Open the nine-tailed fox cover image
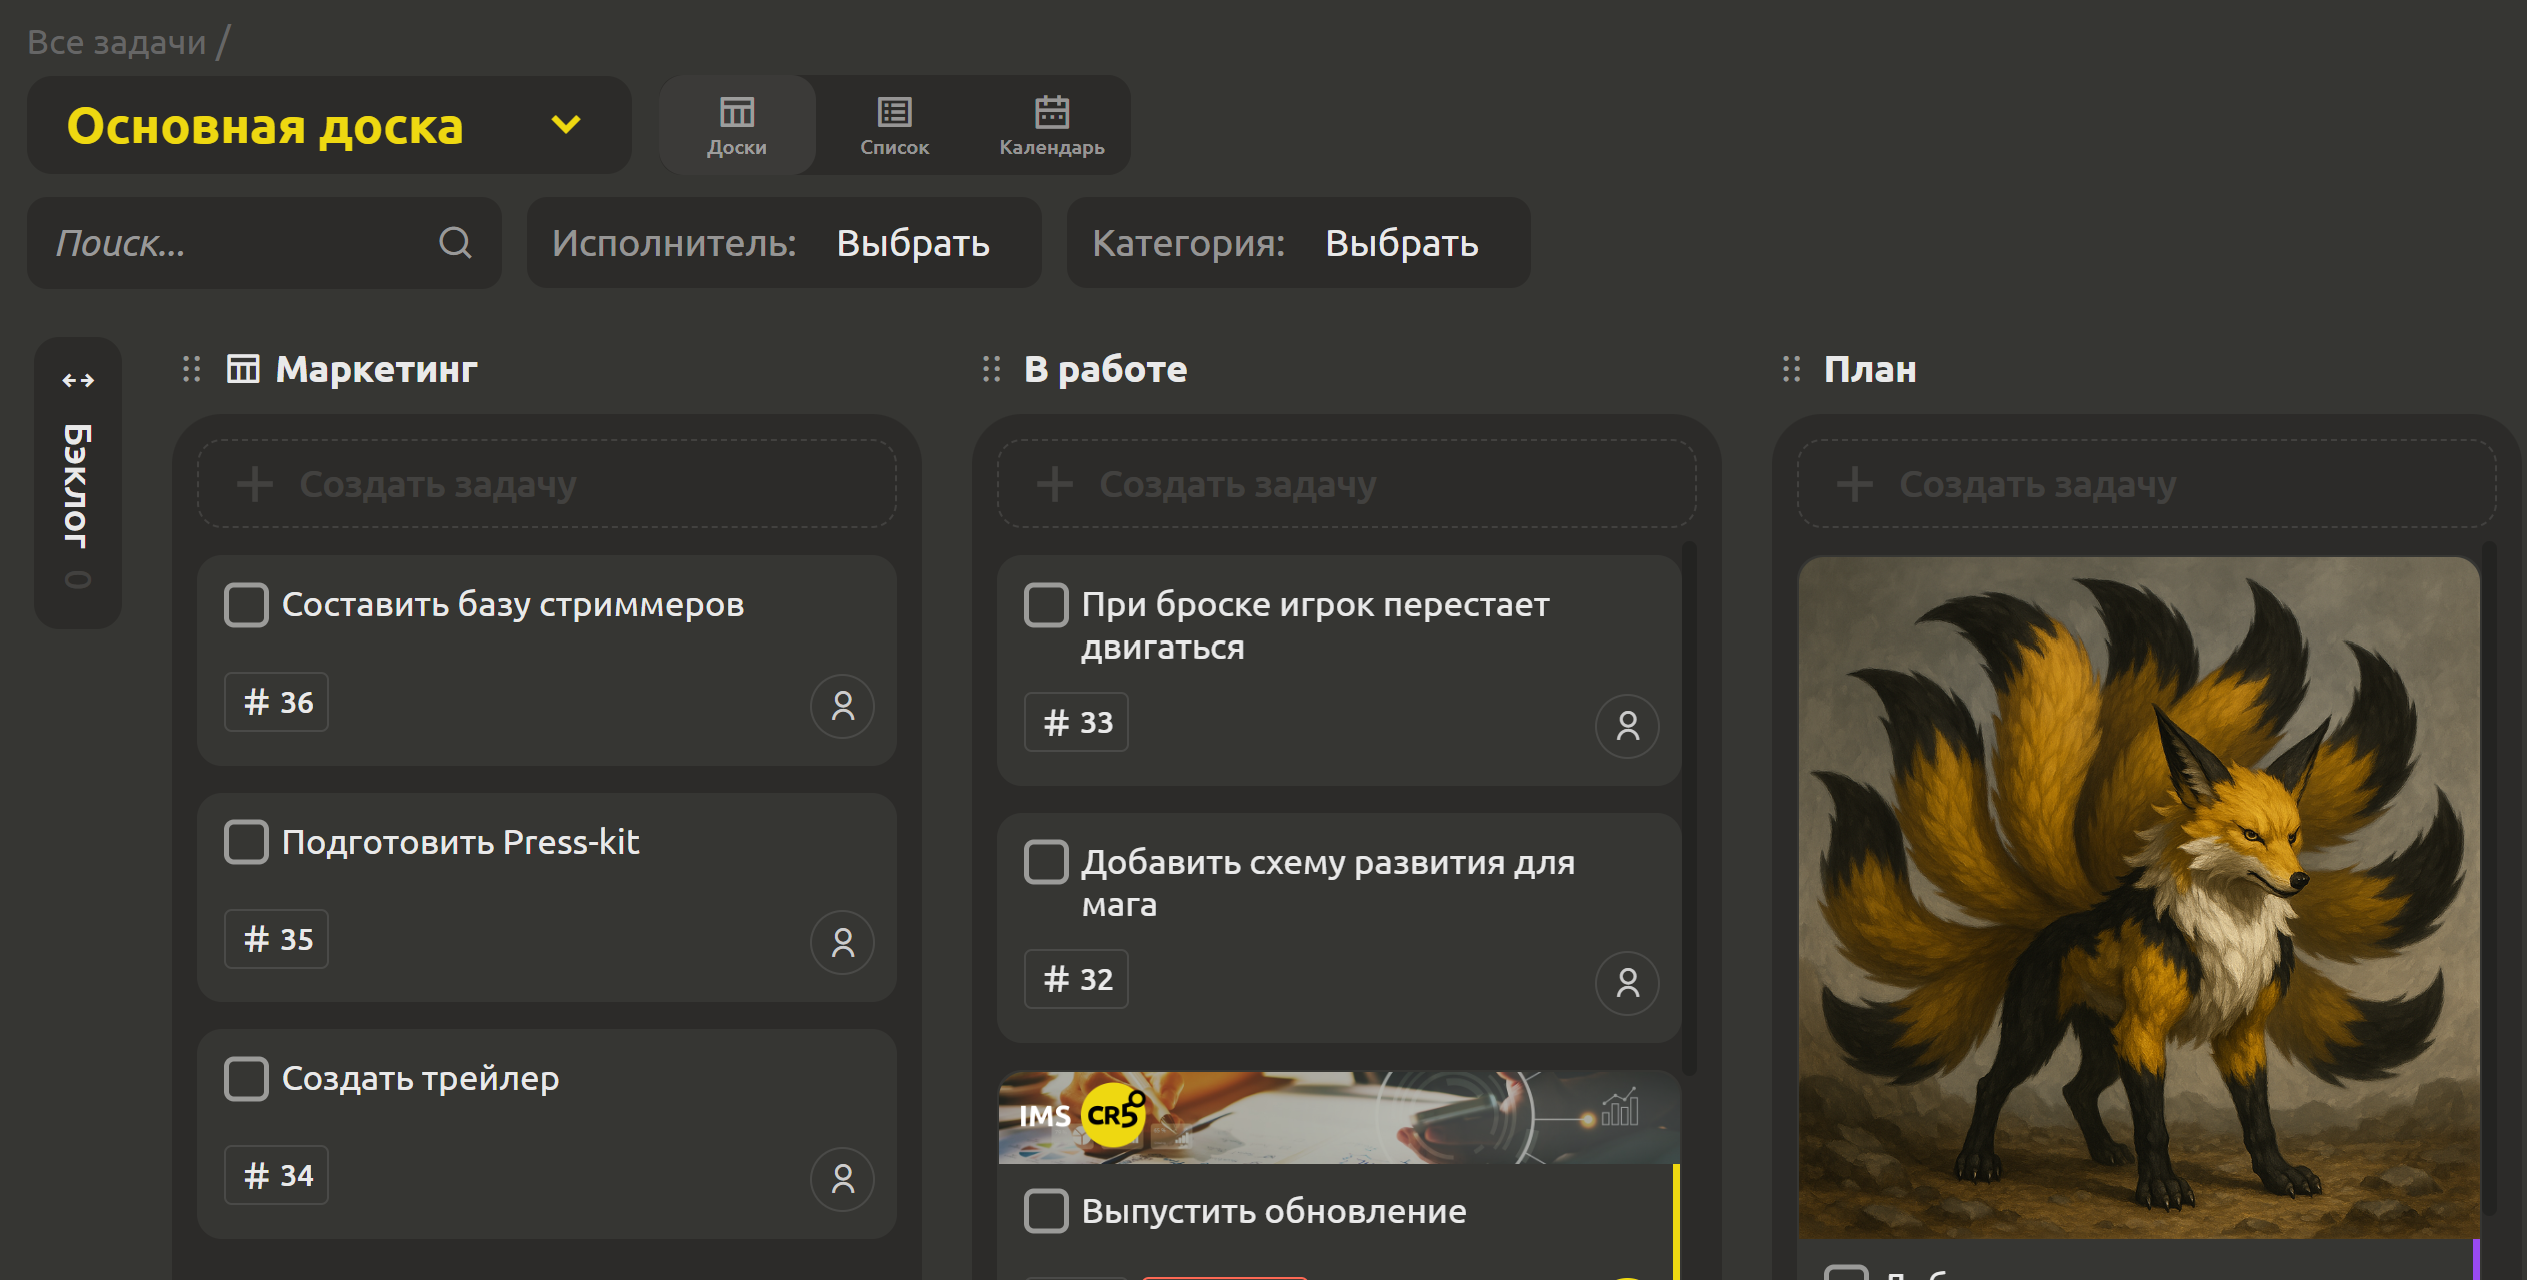Screen dimensions: 2527x1280 [2139, 898]
